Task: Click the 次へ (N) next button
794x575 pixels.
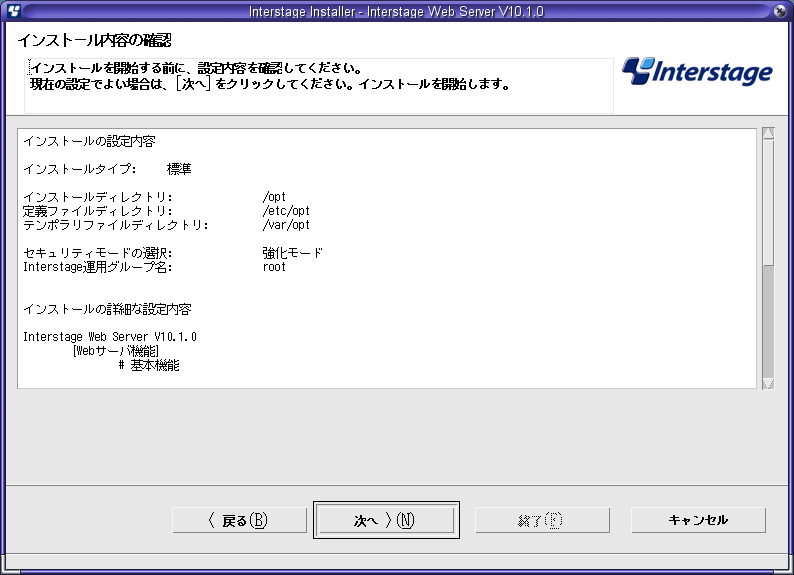Action: 386,520
